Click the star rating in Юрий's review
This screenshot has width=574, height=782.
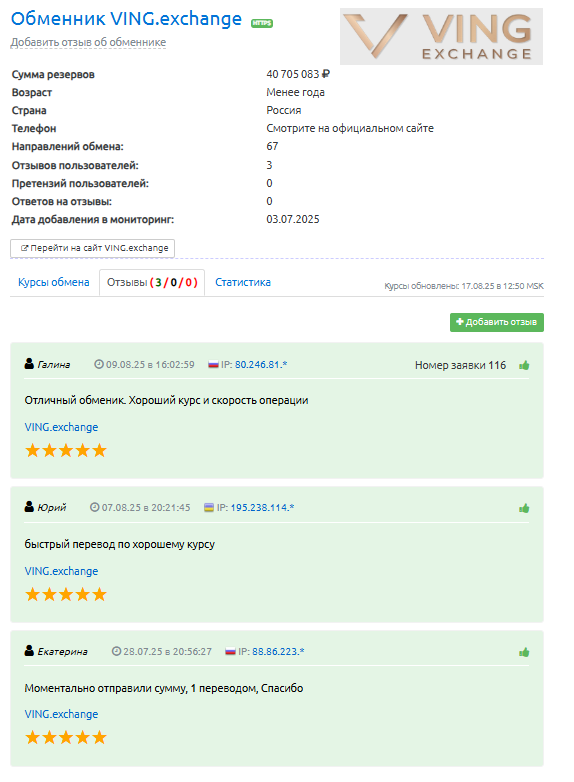click(x=66, y=594)
